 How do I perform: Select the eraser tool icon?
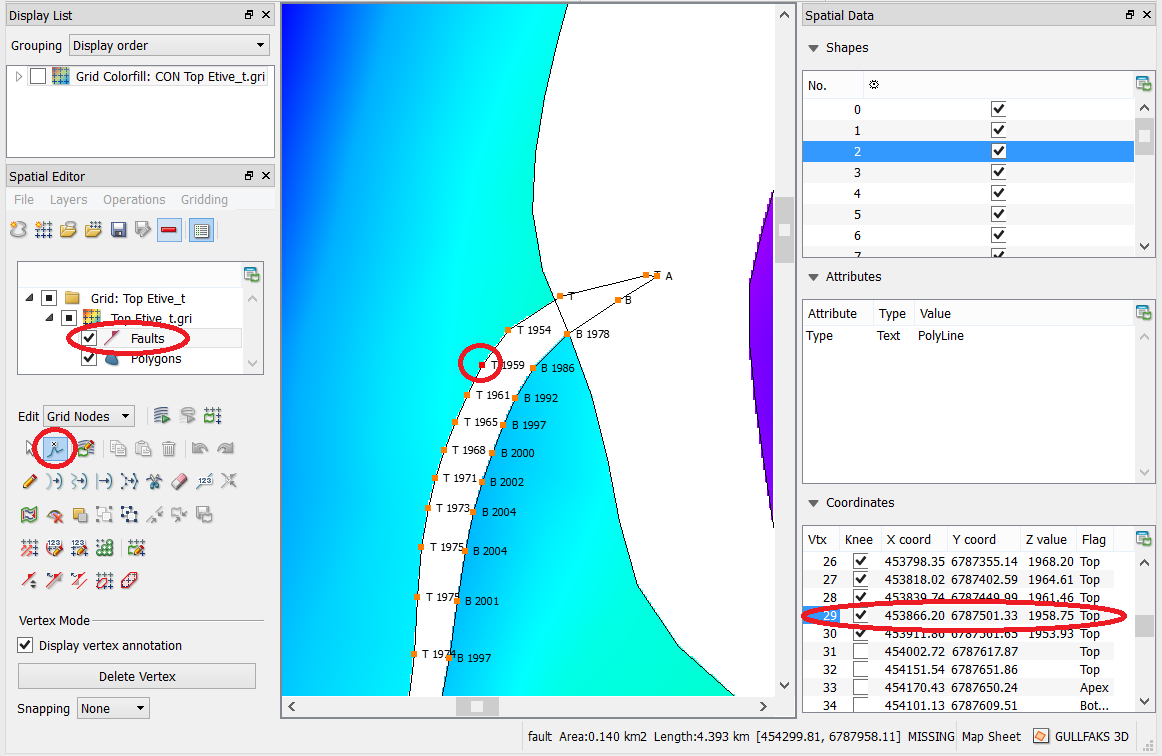coord(180,481)
